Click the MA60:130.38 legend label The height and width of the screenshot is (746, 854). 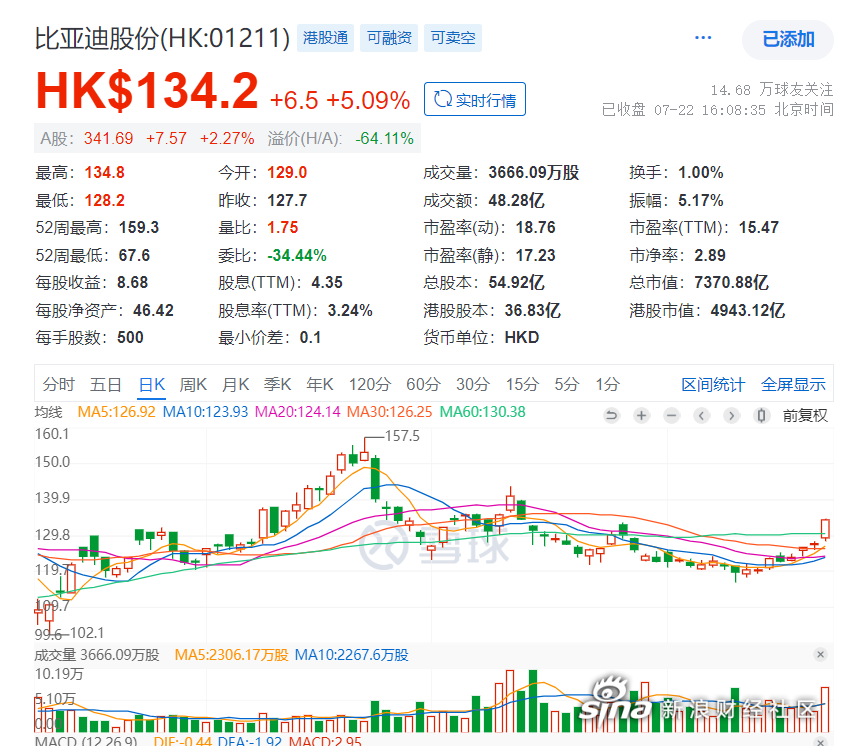[x=483, y=412]
